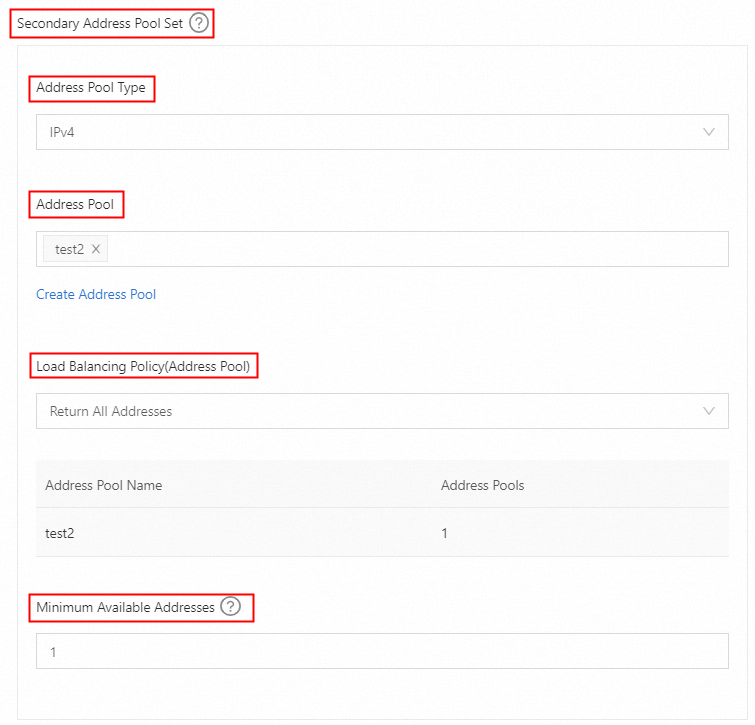Click the Address Pools column header
The height and width of the screenshot is (725, 755).
[482, 485]
